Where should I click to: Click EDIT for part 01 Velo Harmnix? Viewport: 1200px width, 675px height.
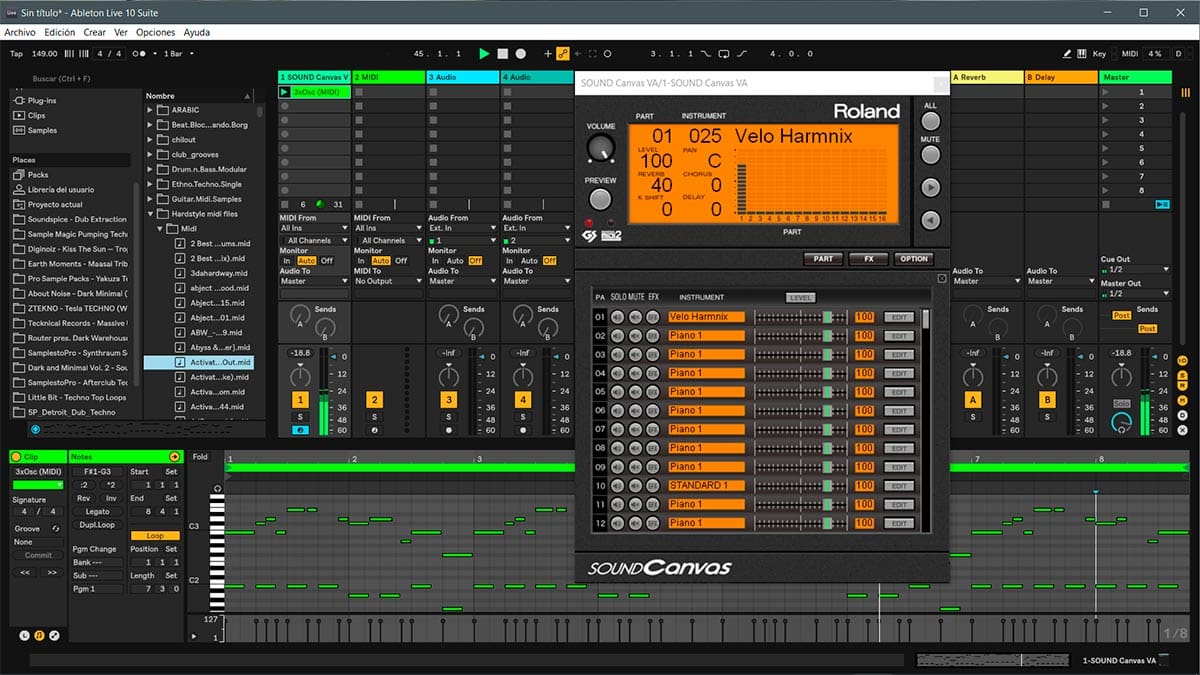(899, 317)
